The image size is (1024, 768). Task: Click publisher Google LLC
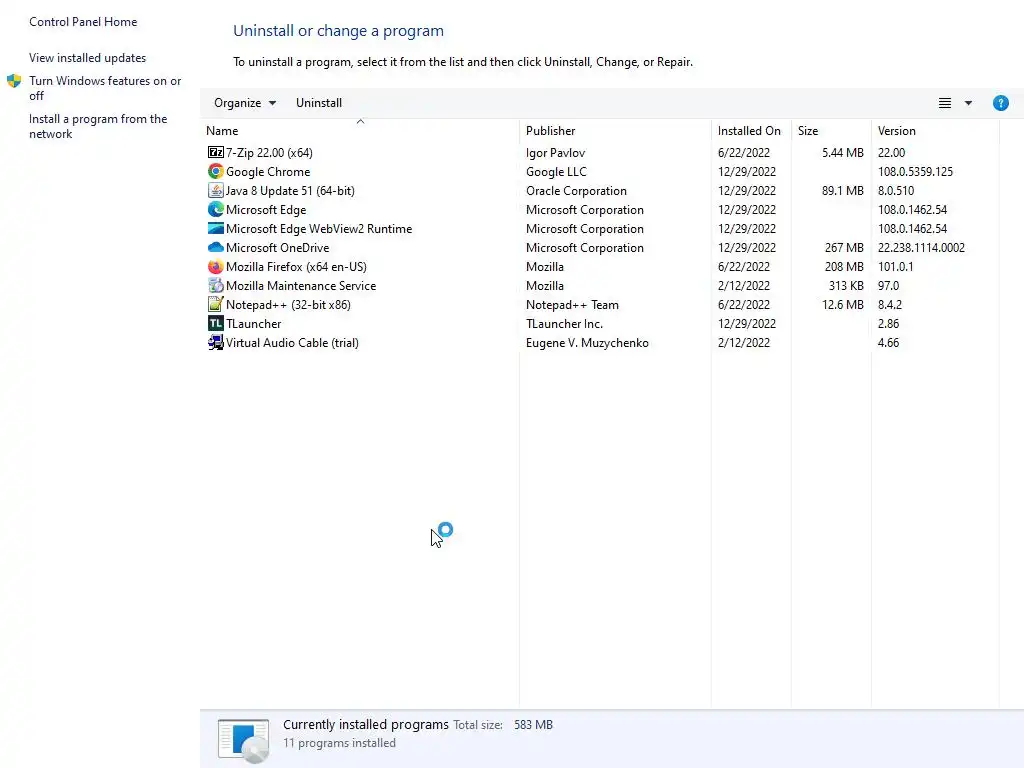(556, 171)
